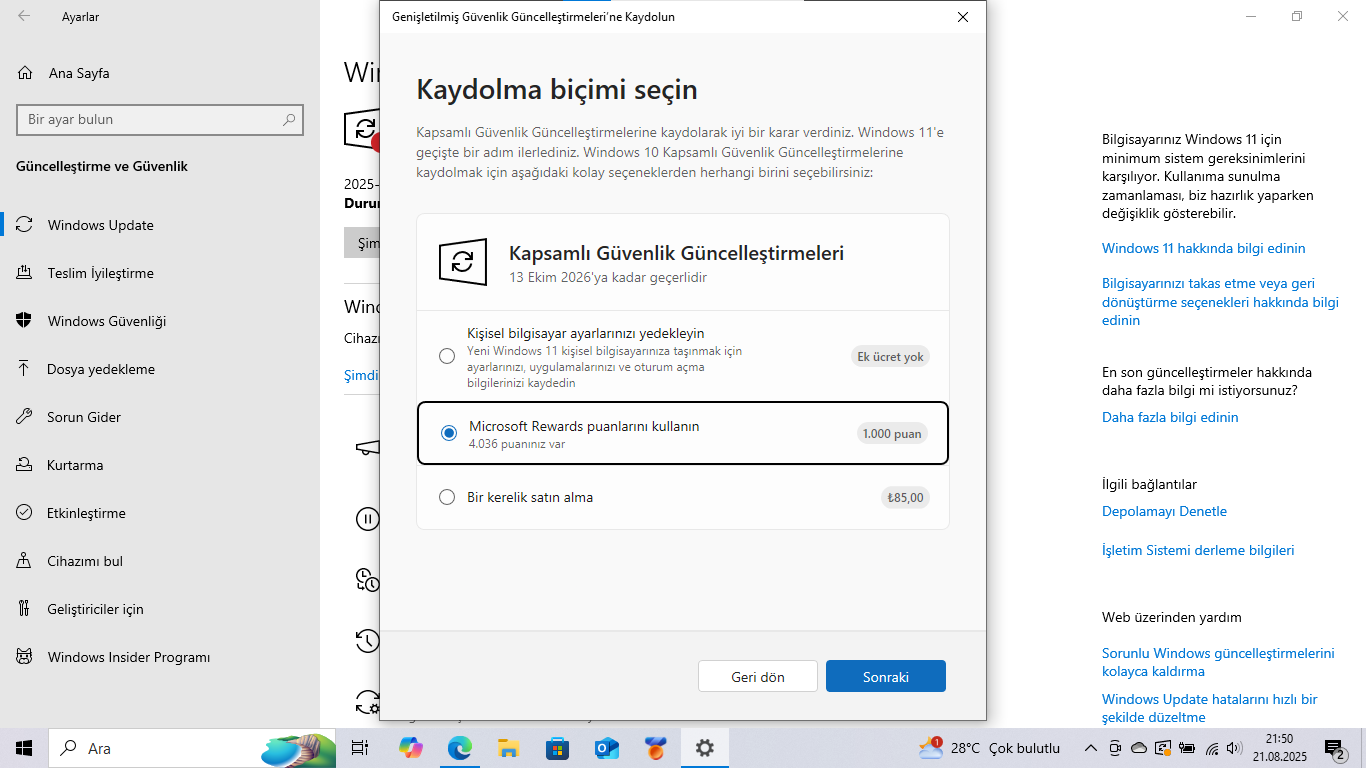Click the back arrow in Ayarlar window
Screen dimensions: 1366x768
point(24,17)
